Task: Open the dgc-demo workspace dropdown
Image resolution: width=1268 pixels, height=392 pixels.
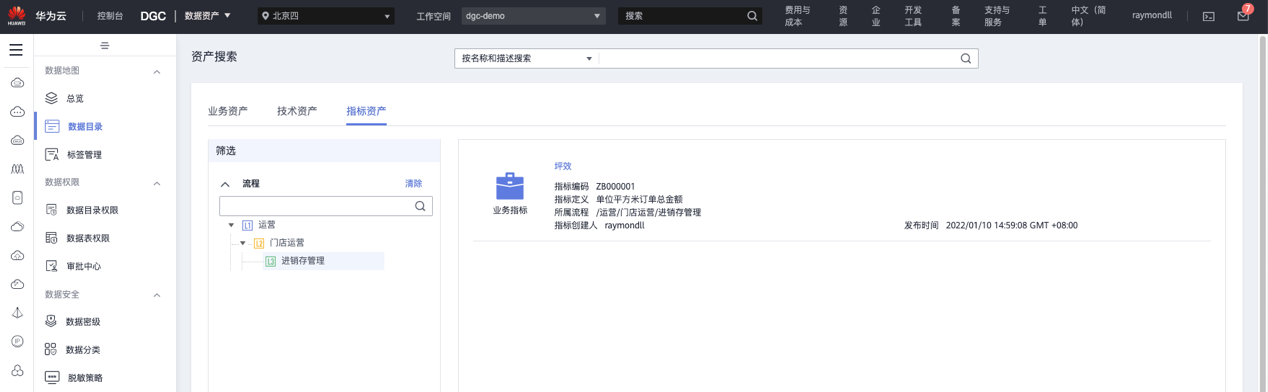Action: 533,16
